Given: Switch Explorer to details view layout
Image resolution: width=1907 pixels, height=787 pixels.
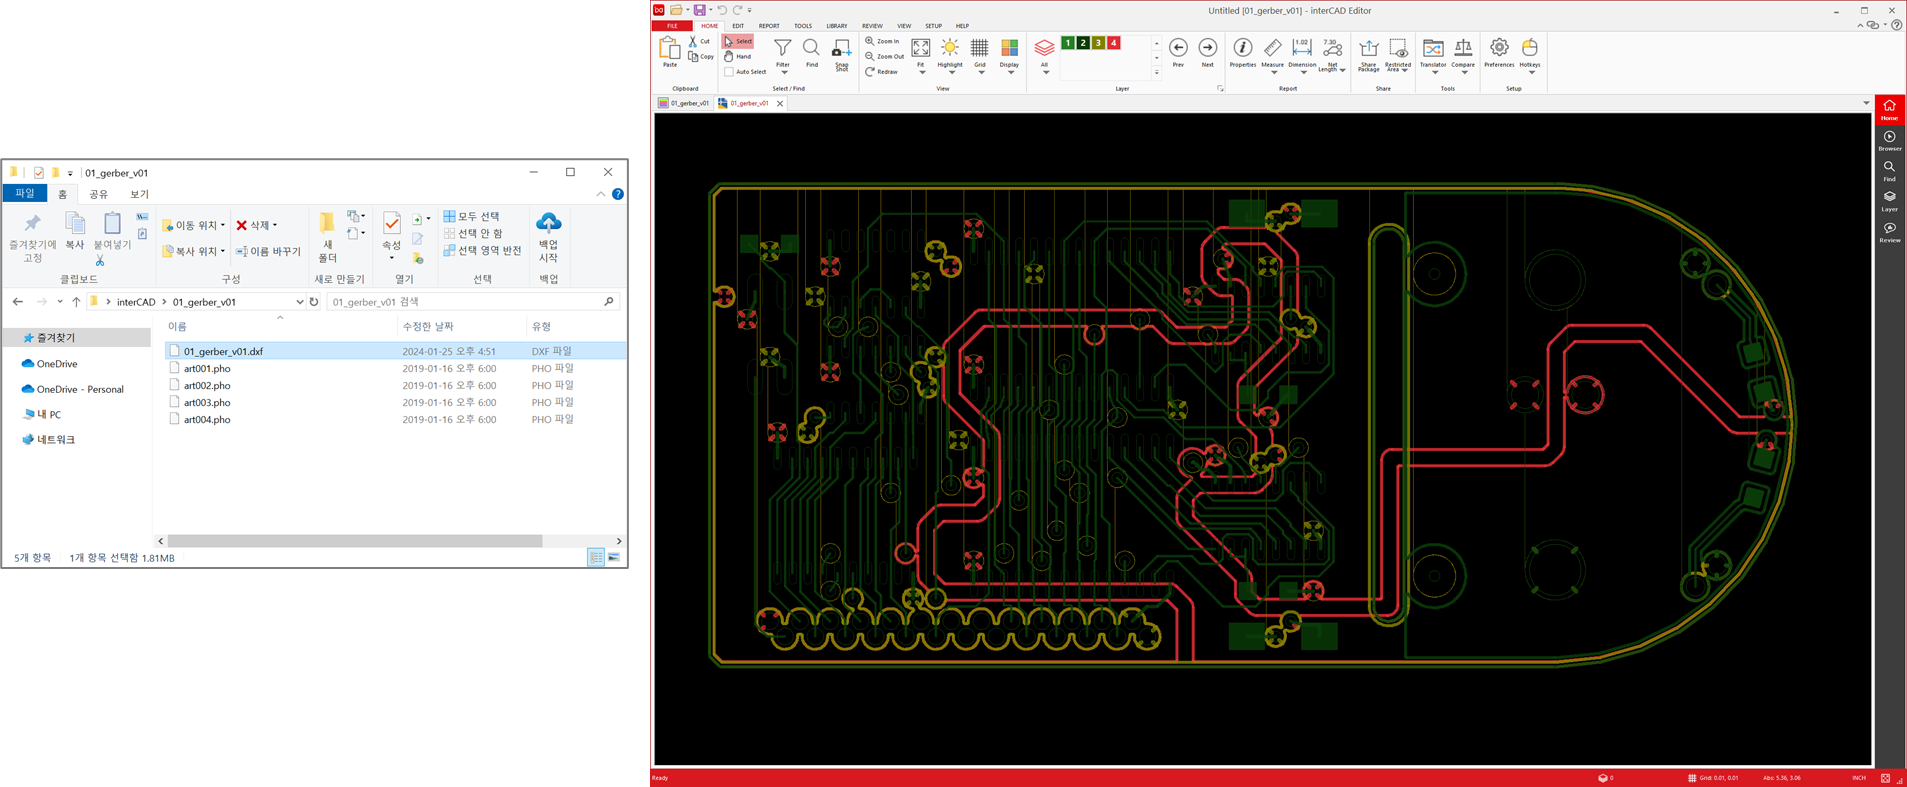Looking at the screenshot, I should (x=596, y=557).
